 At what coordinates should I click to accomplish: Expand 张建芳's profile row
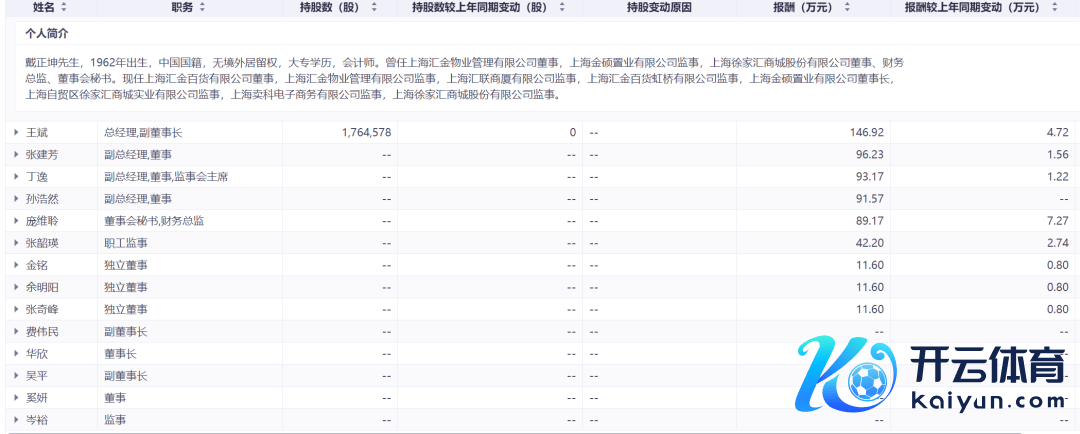(16, 154)
